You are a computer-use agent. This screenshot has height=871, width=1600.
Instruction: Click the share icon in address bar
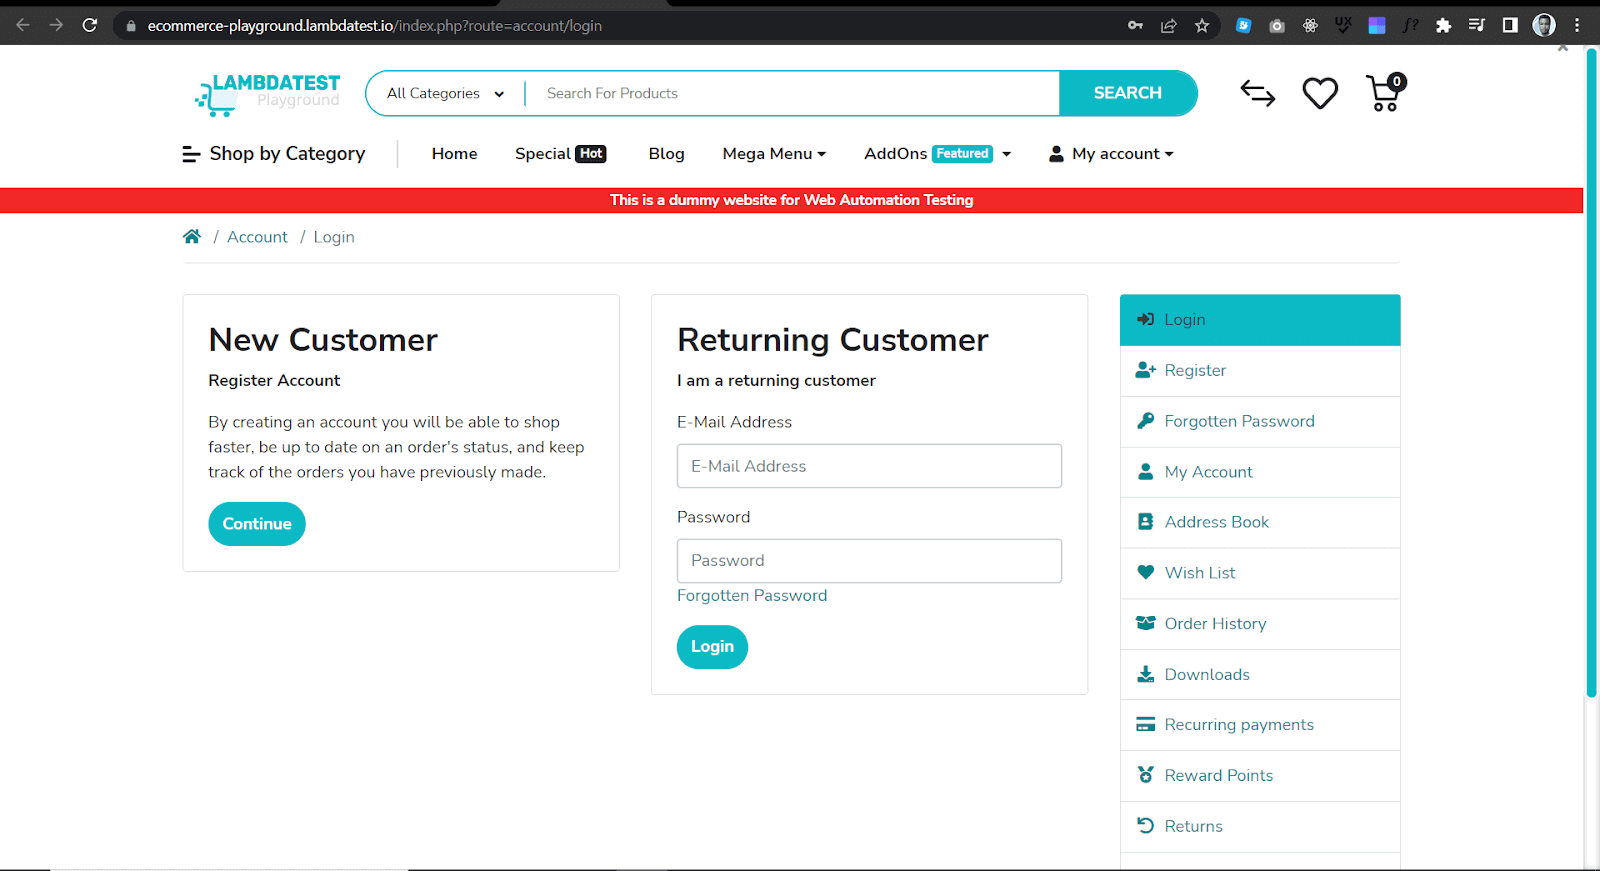[x=1168, y=26]
